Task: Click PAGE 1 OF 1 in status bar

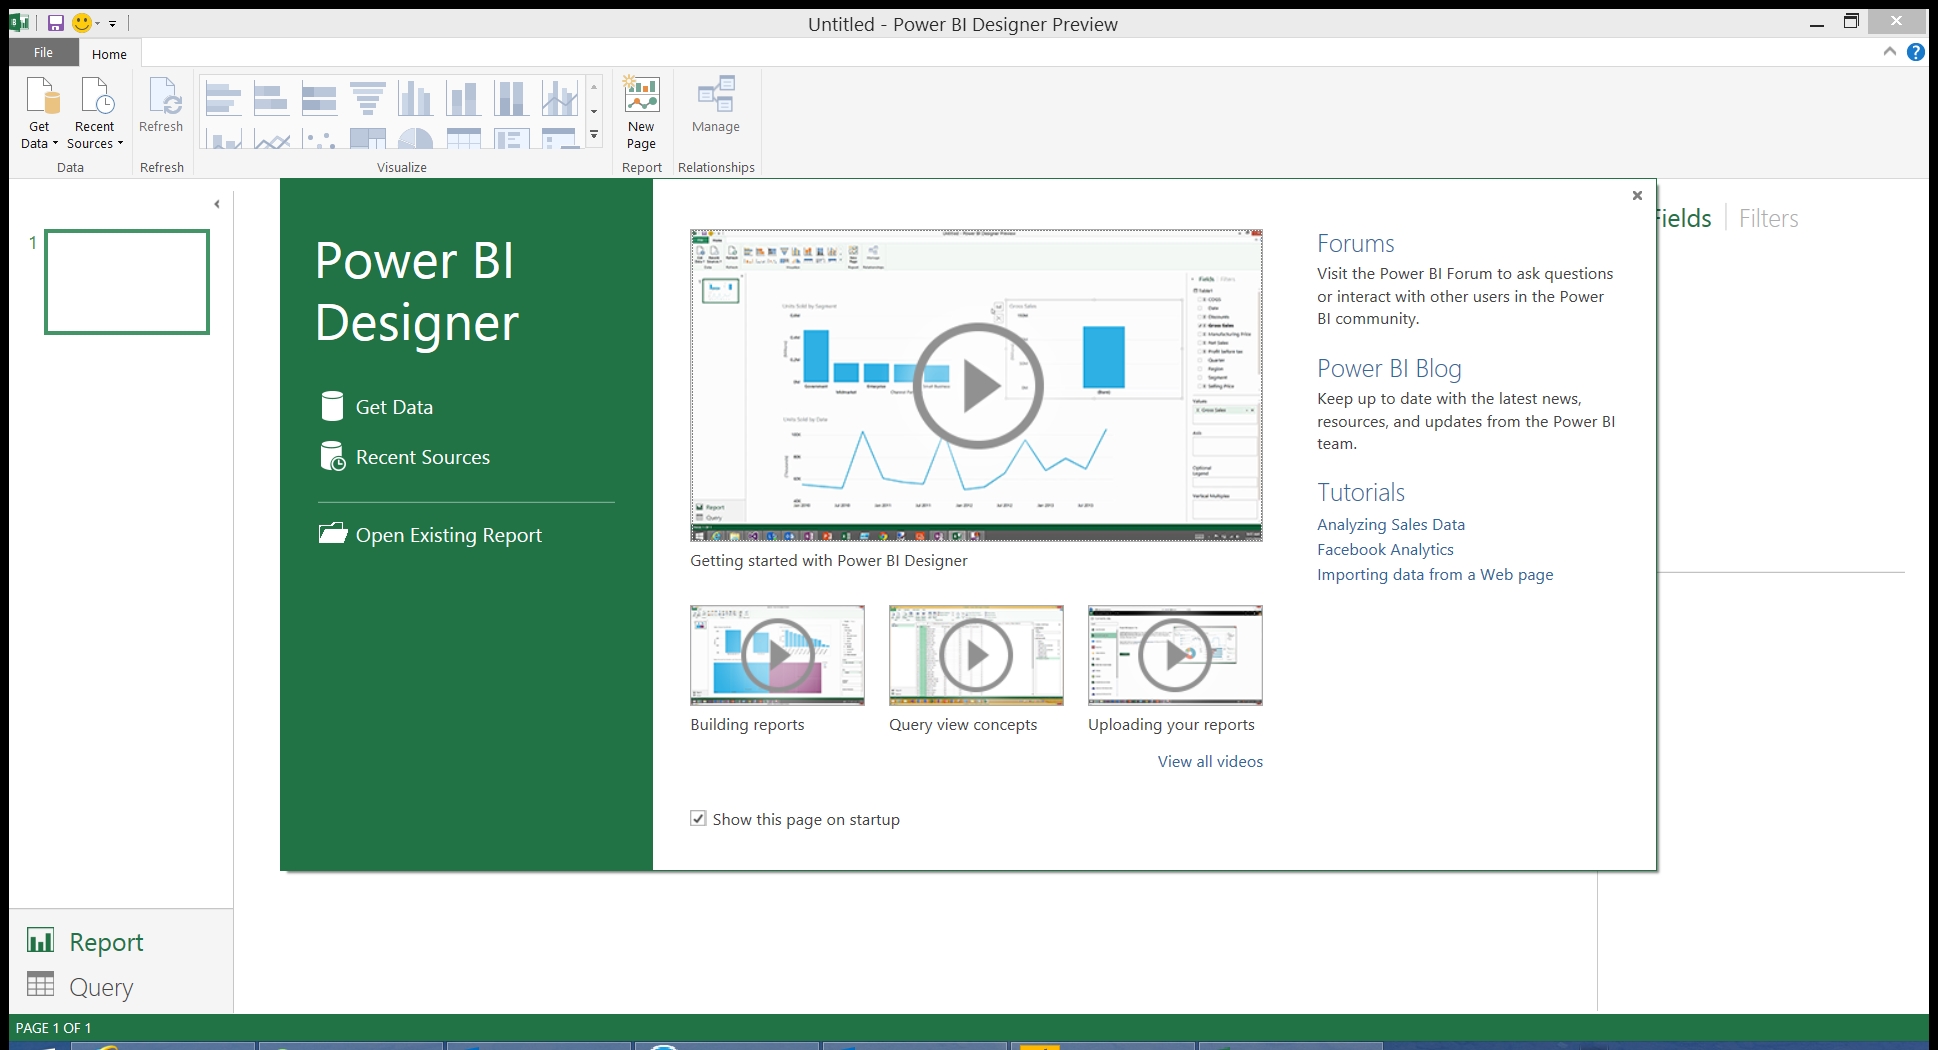Action: tap(53, 1027)
